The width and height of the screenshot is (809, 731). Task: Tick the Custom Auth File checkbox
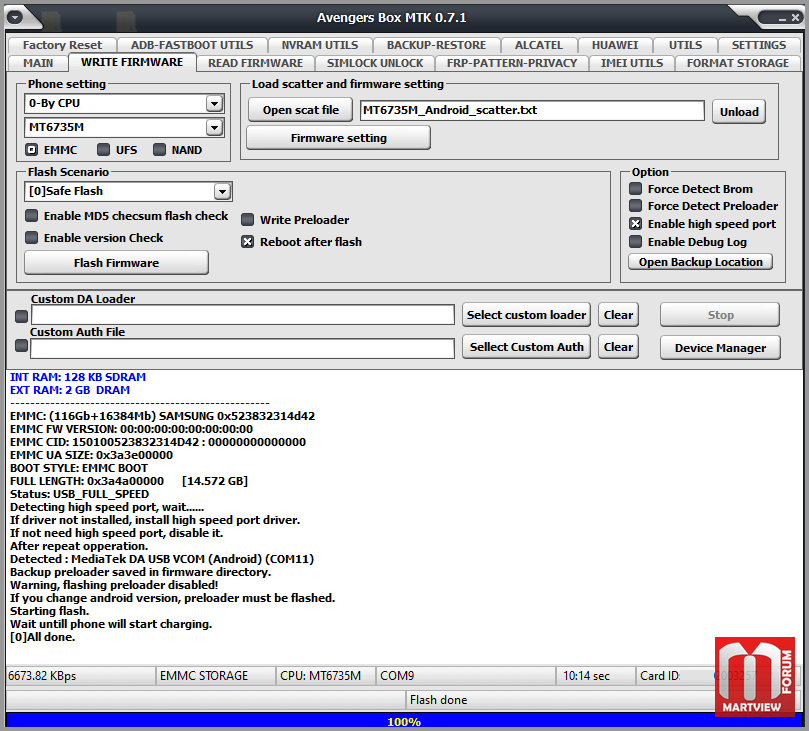pos(21,346)
